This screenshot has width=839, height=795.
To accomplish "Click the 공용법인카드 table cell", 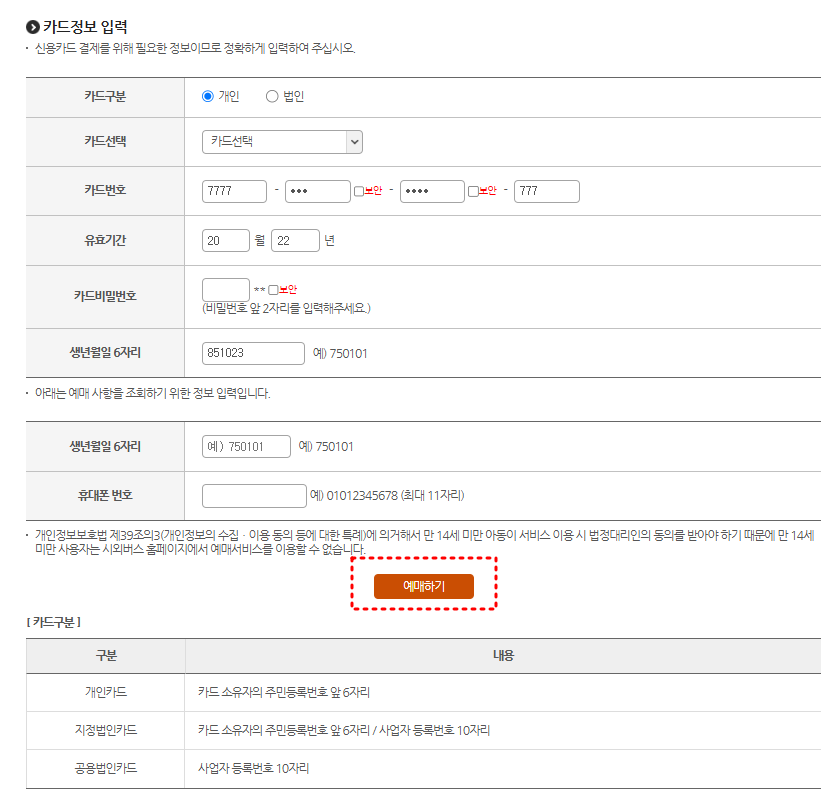I will (x=106, y=768).
